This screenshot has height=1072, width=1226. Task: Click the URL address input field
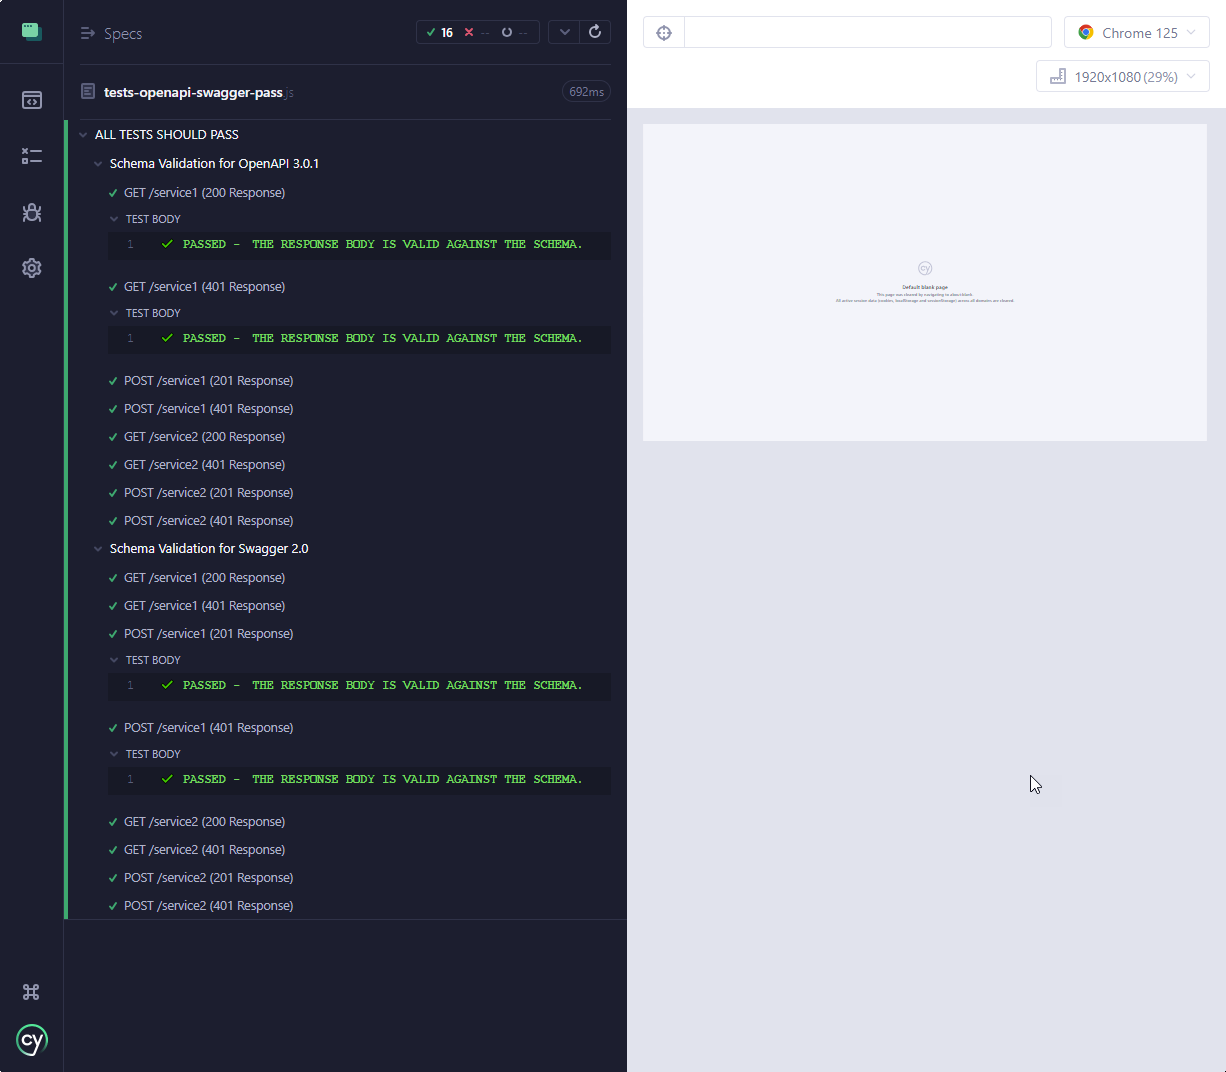click(x=868, y=33)
